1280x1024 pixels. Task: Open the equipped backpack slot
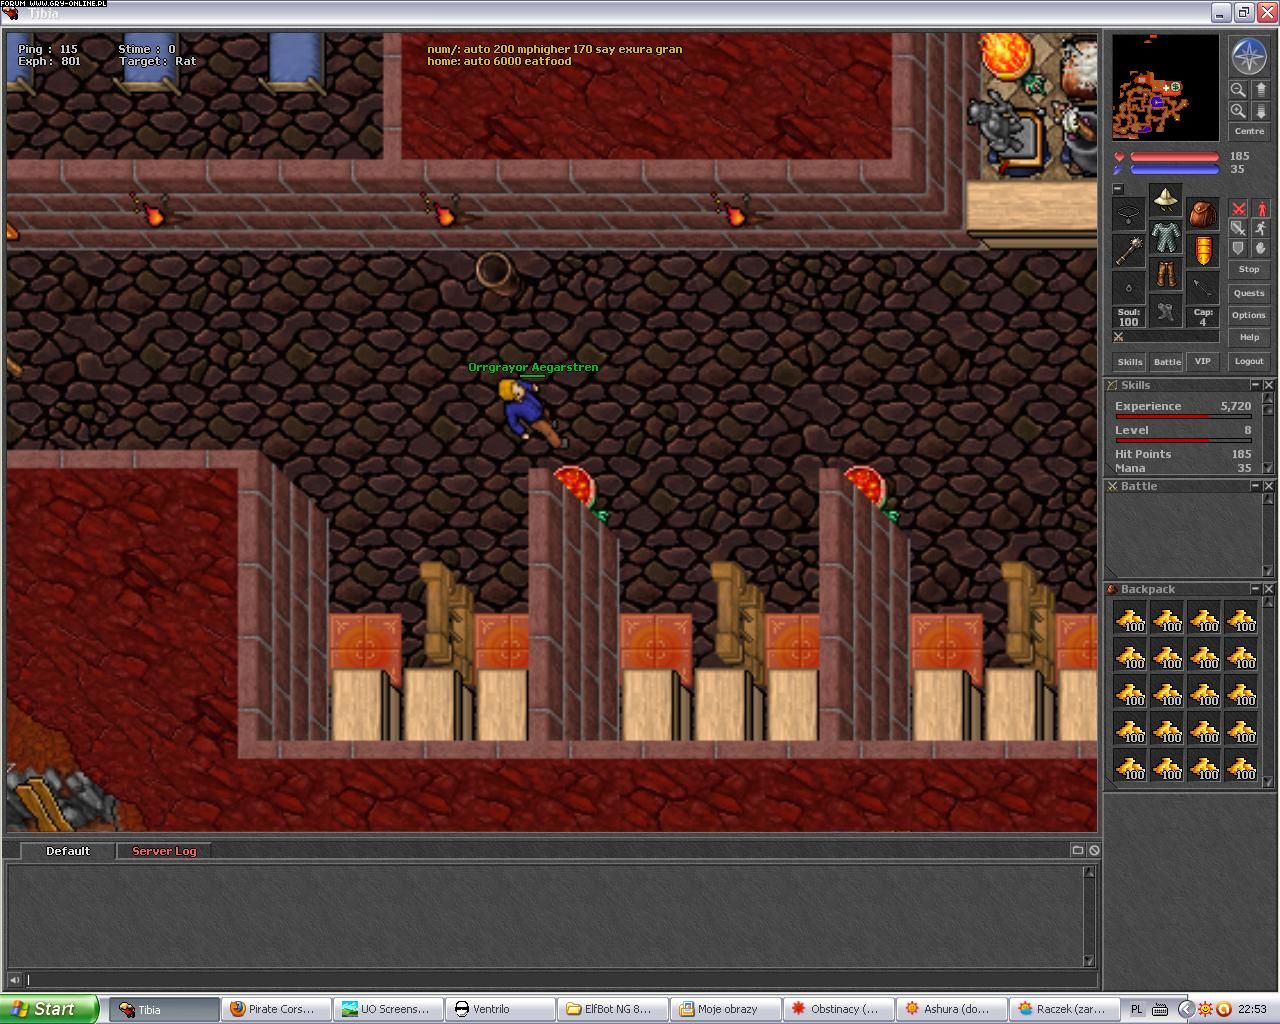coord(1203,213)
